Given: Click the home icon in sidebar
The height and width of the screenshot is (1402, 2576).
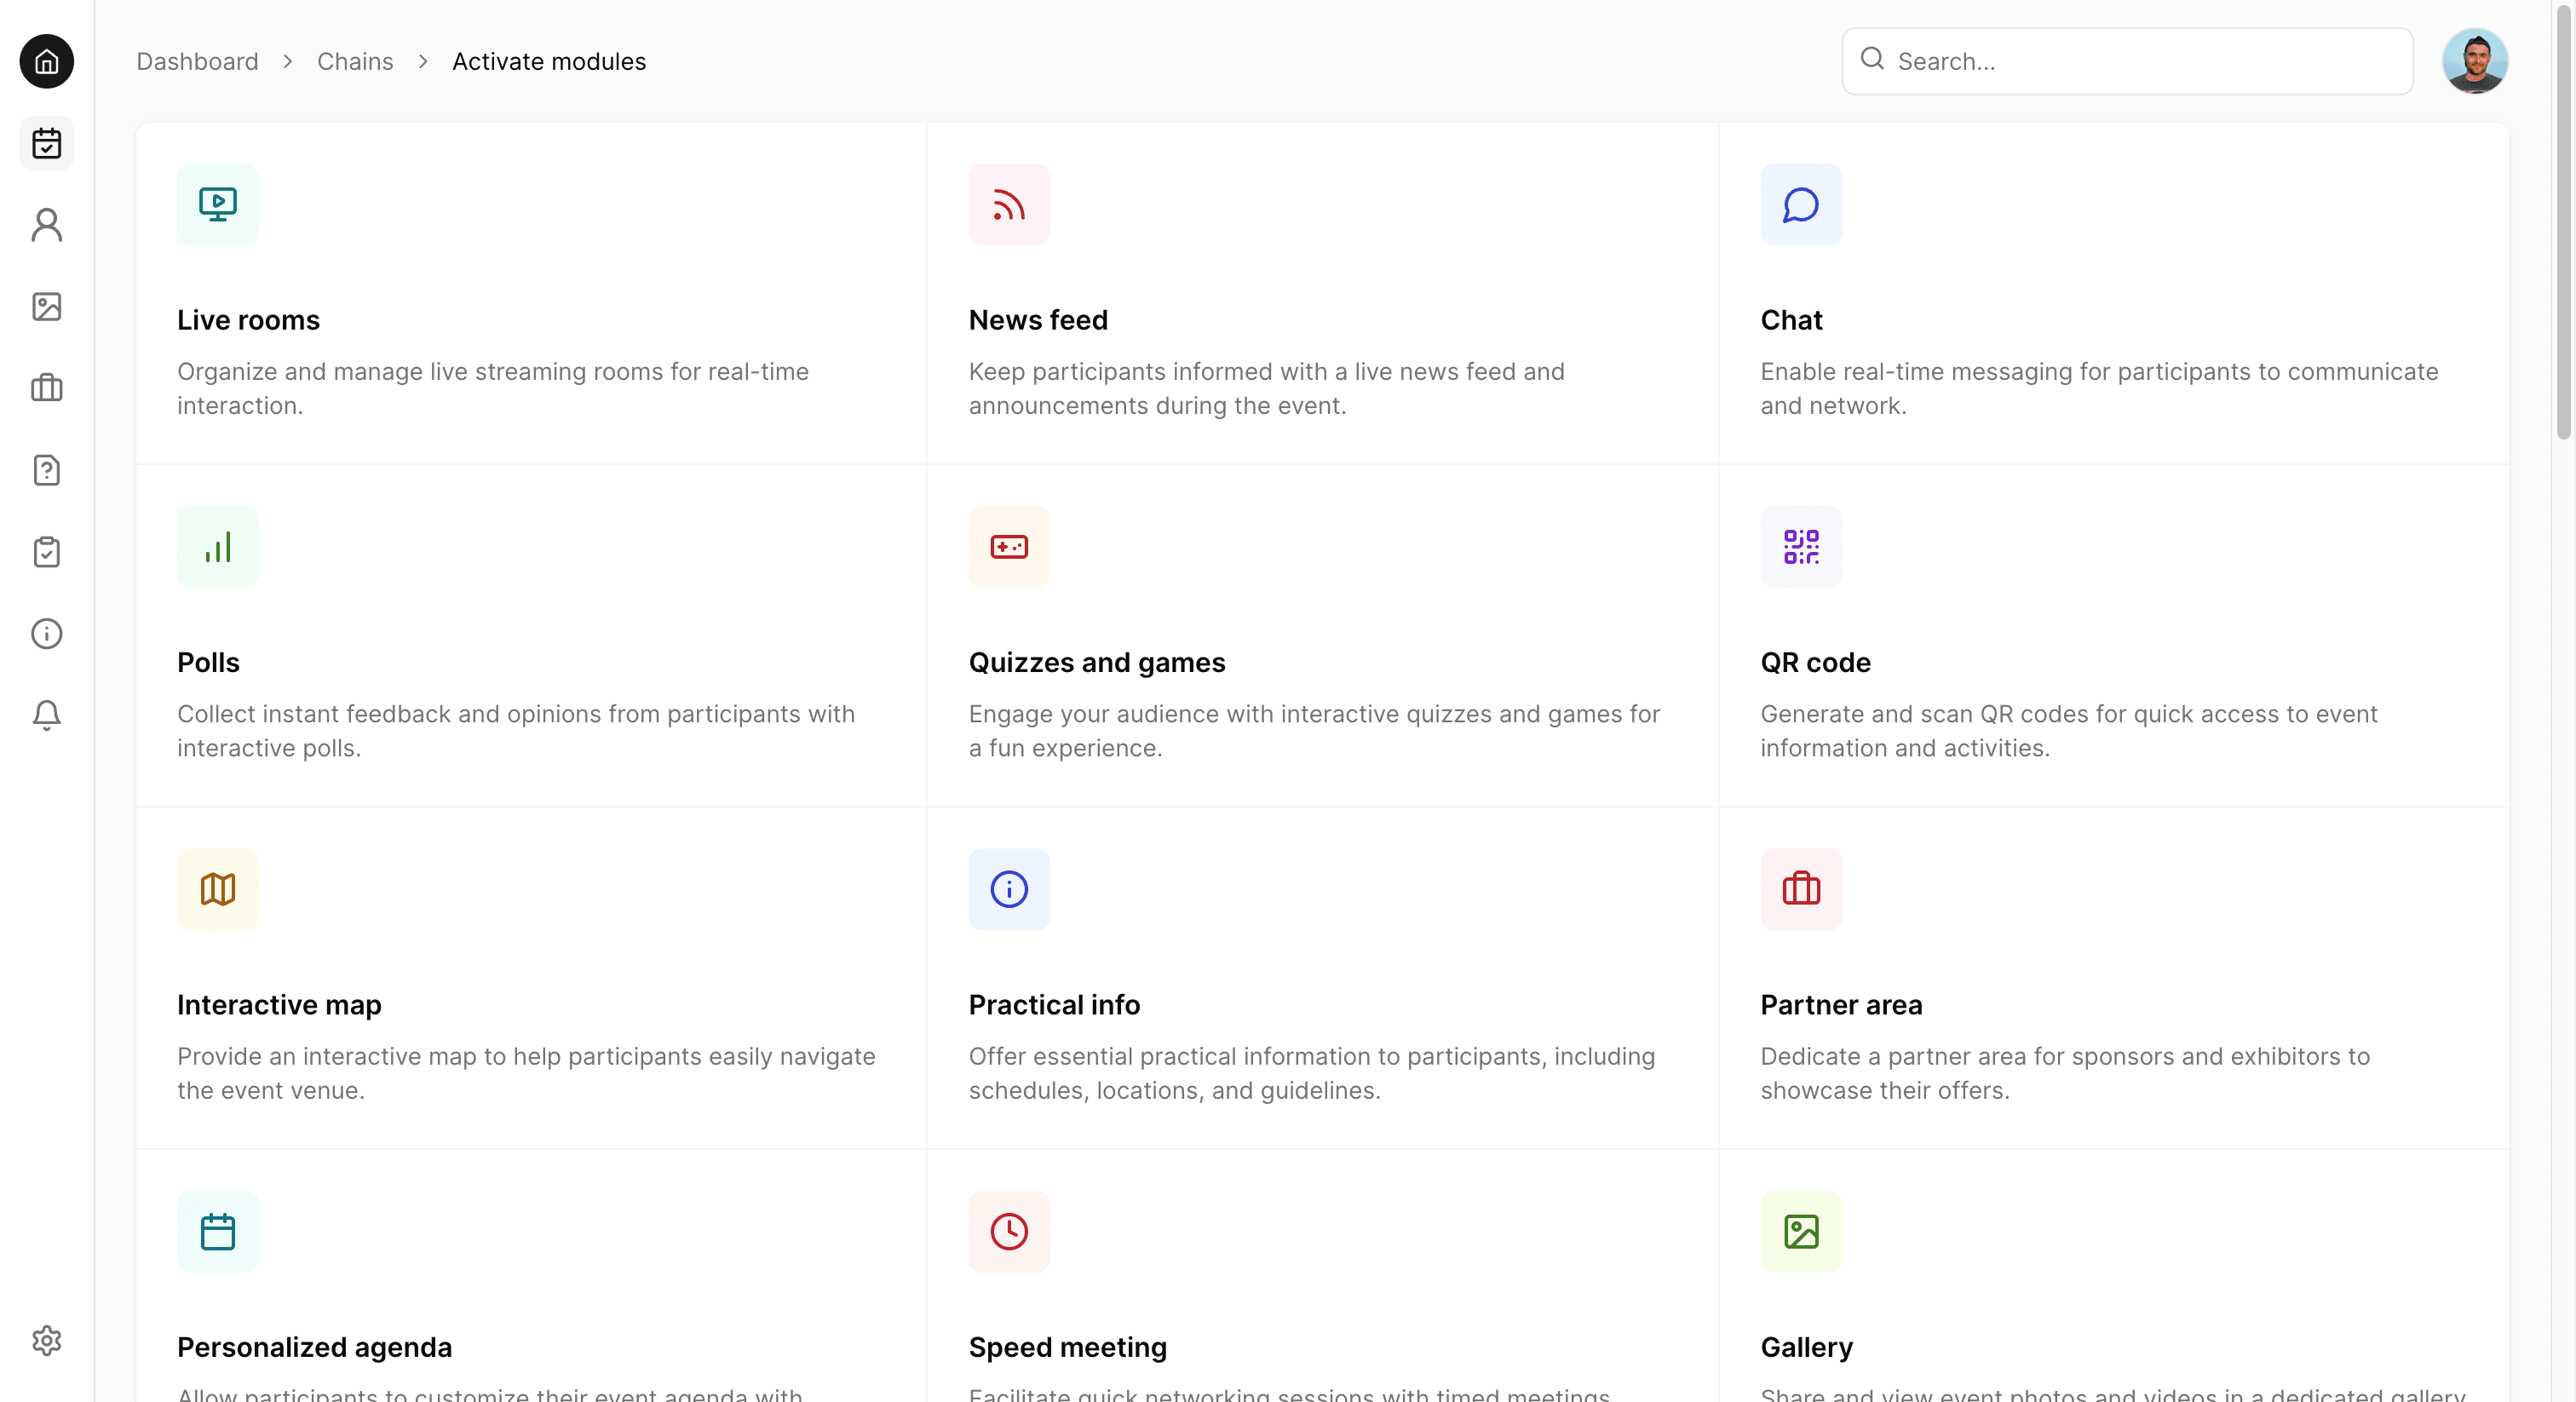Looking at the screenshot, I should click(46, 62).
